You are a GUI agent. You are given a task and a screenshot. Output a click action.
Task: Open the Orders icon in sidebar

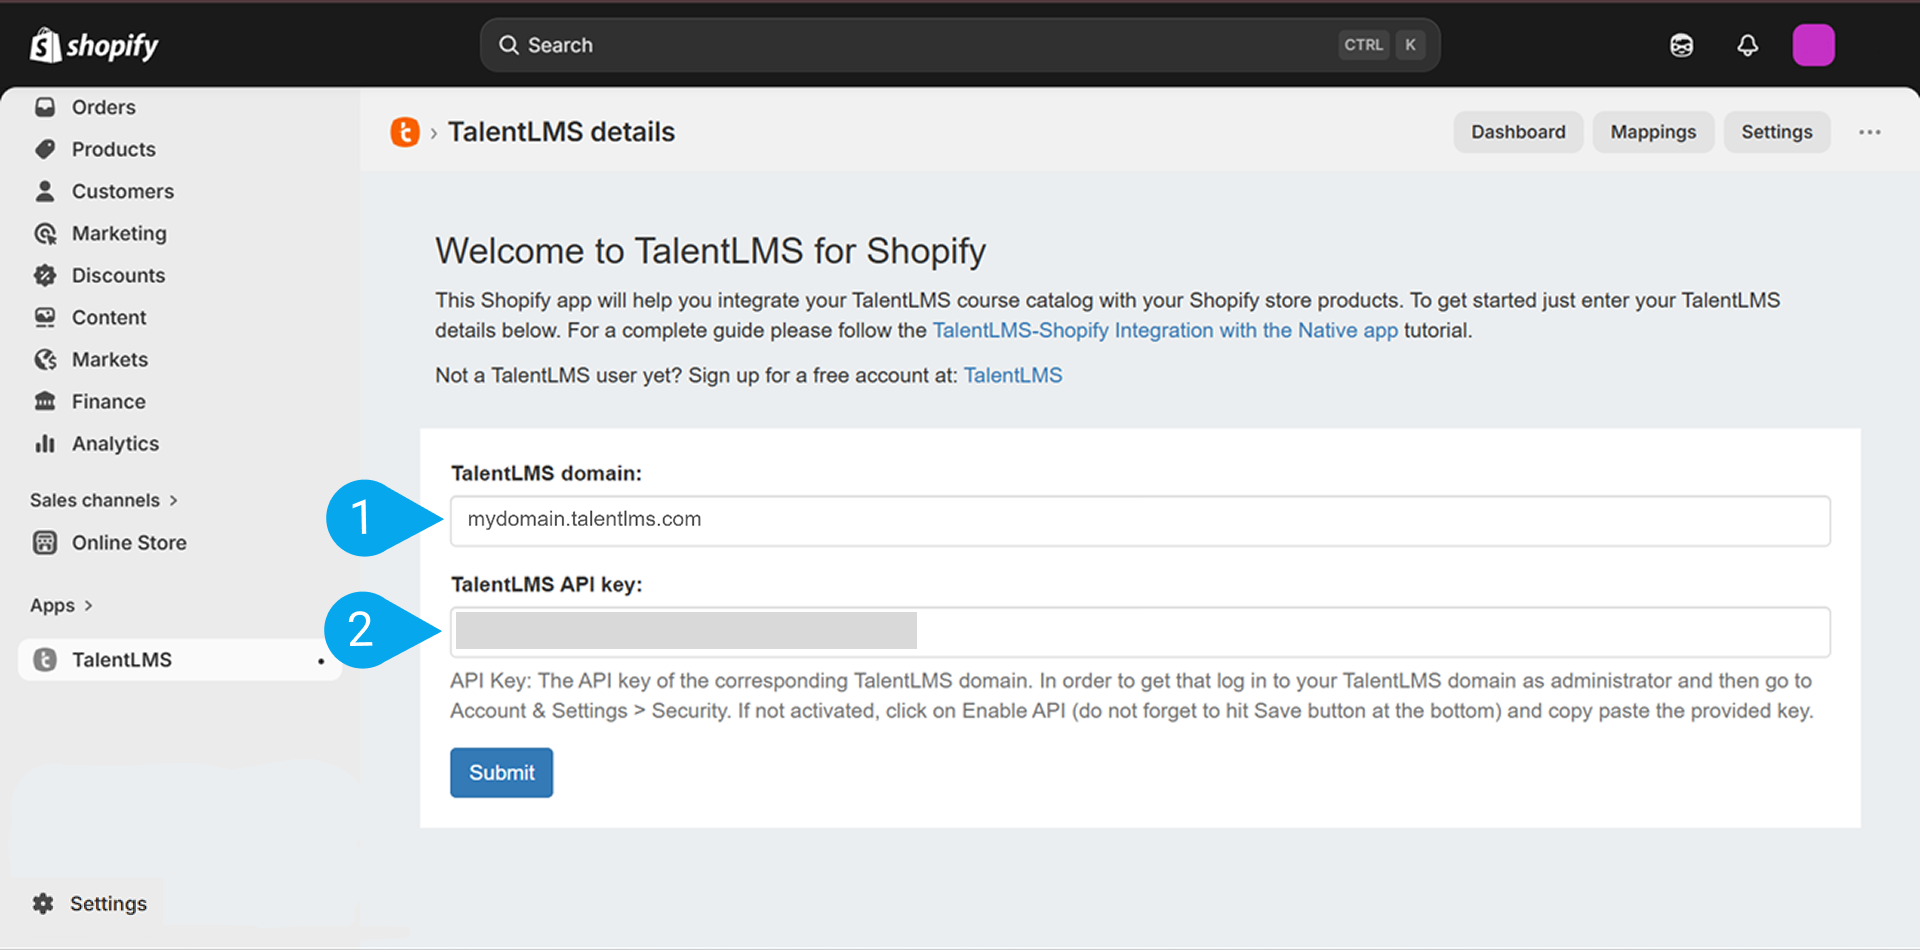(45, 107)
